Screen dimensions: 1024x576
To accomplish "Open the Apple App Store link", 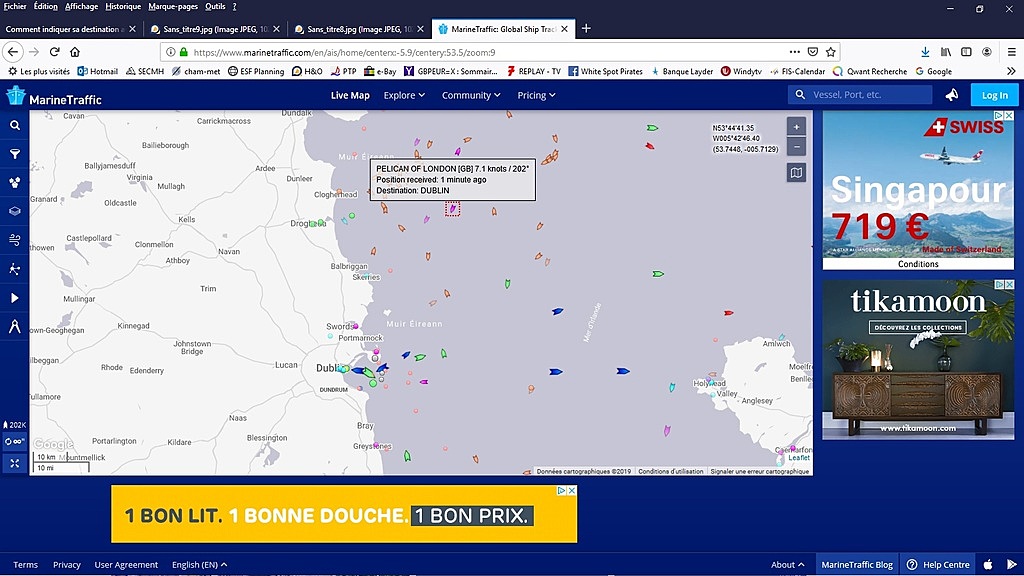I will click(988, 565).
